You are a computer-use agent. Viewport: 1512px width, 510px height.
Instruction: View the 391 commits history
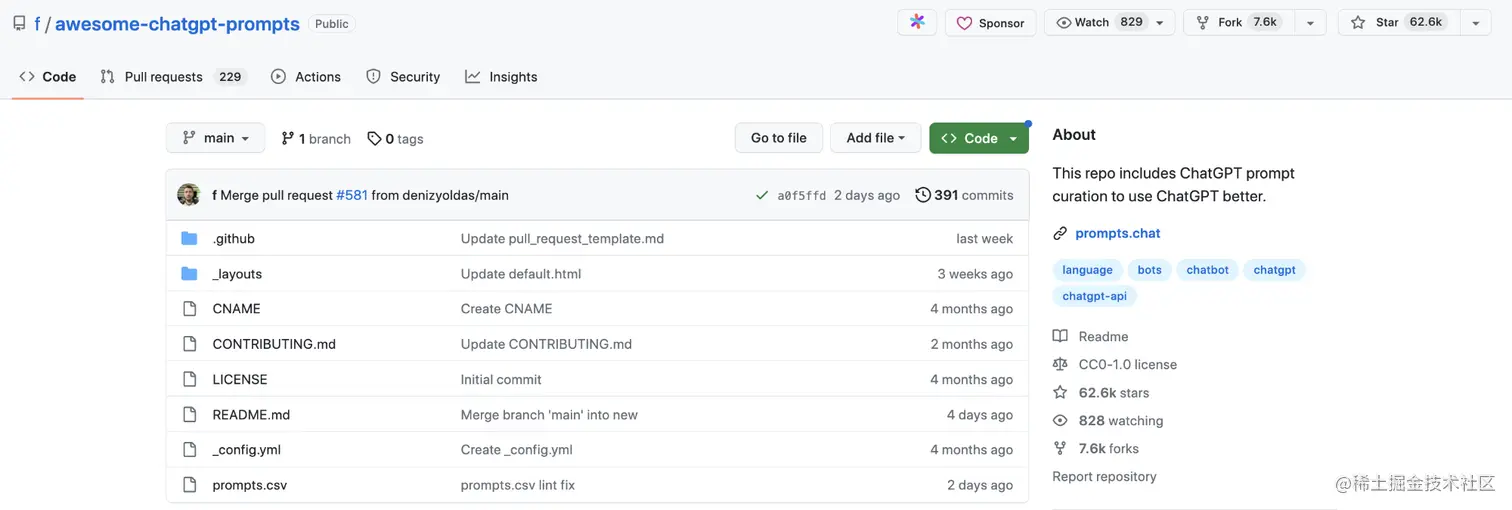(964, 195)
